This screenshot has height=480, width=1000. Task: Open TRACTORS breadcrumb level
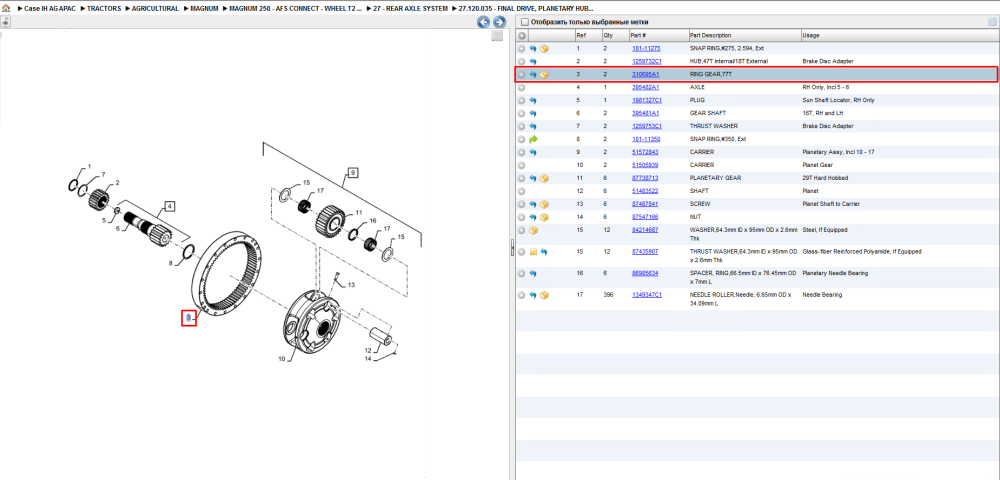point(104,9)
